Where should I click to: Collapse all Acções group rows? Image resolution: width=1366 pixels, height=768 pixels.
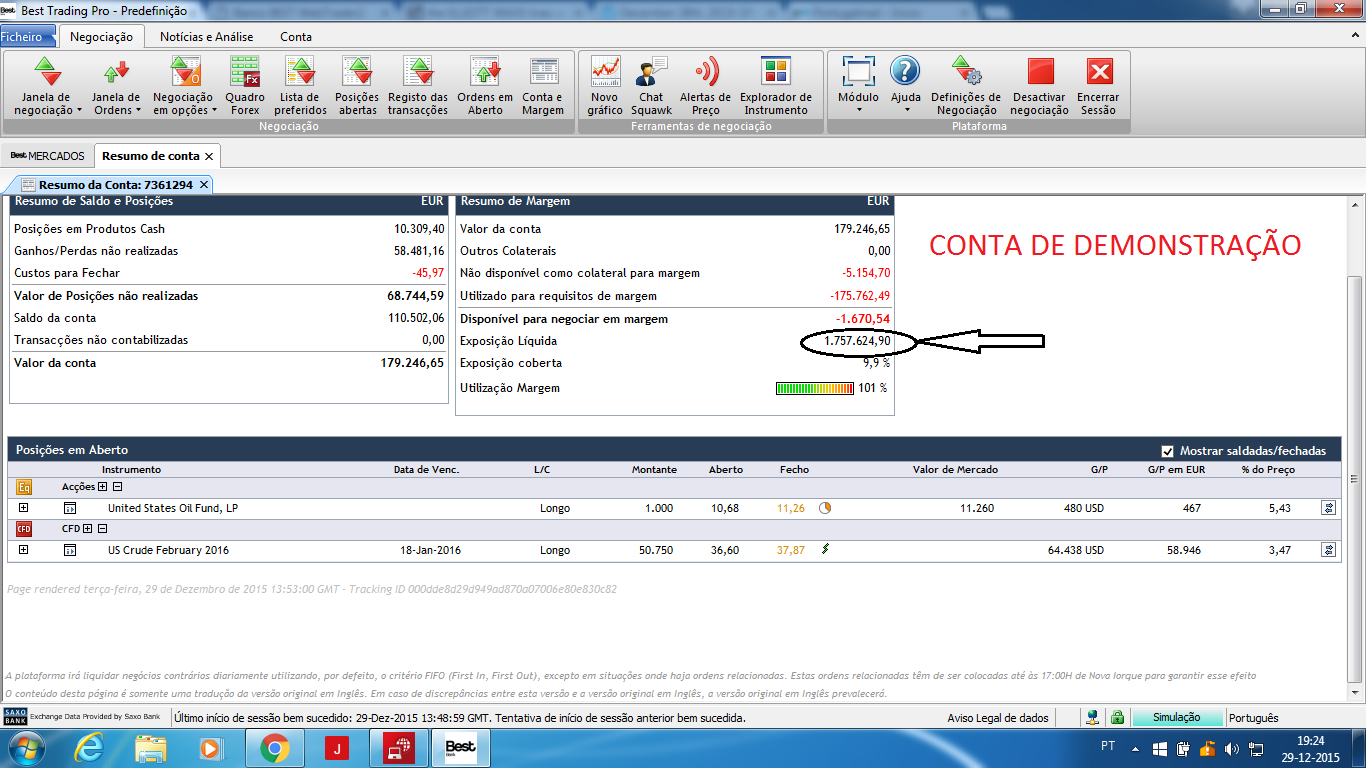click(x=117, y=487)
